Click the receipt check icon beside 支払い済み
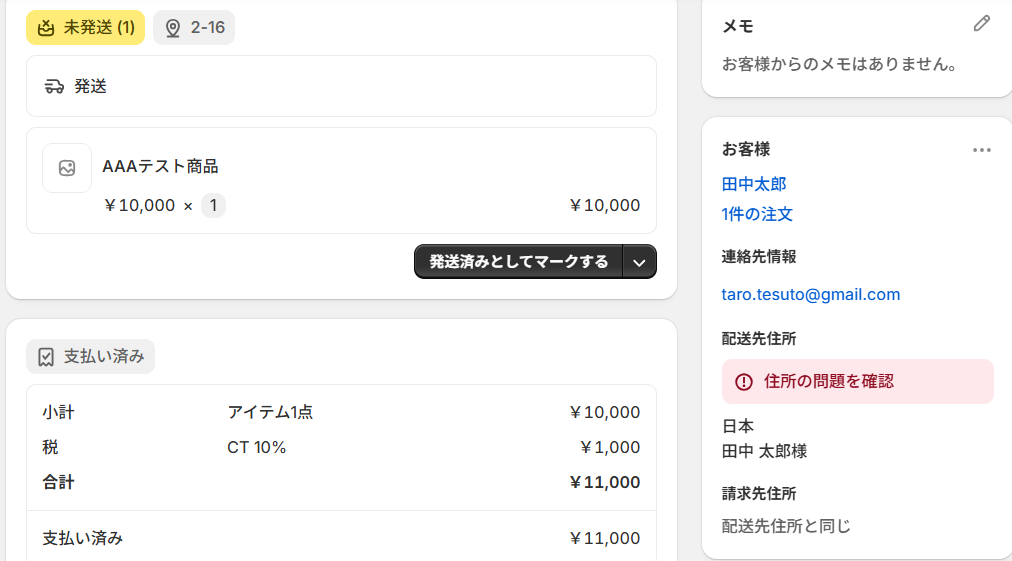The image size is (1012, 561). pos(46,356)
